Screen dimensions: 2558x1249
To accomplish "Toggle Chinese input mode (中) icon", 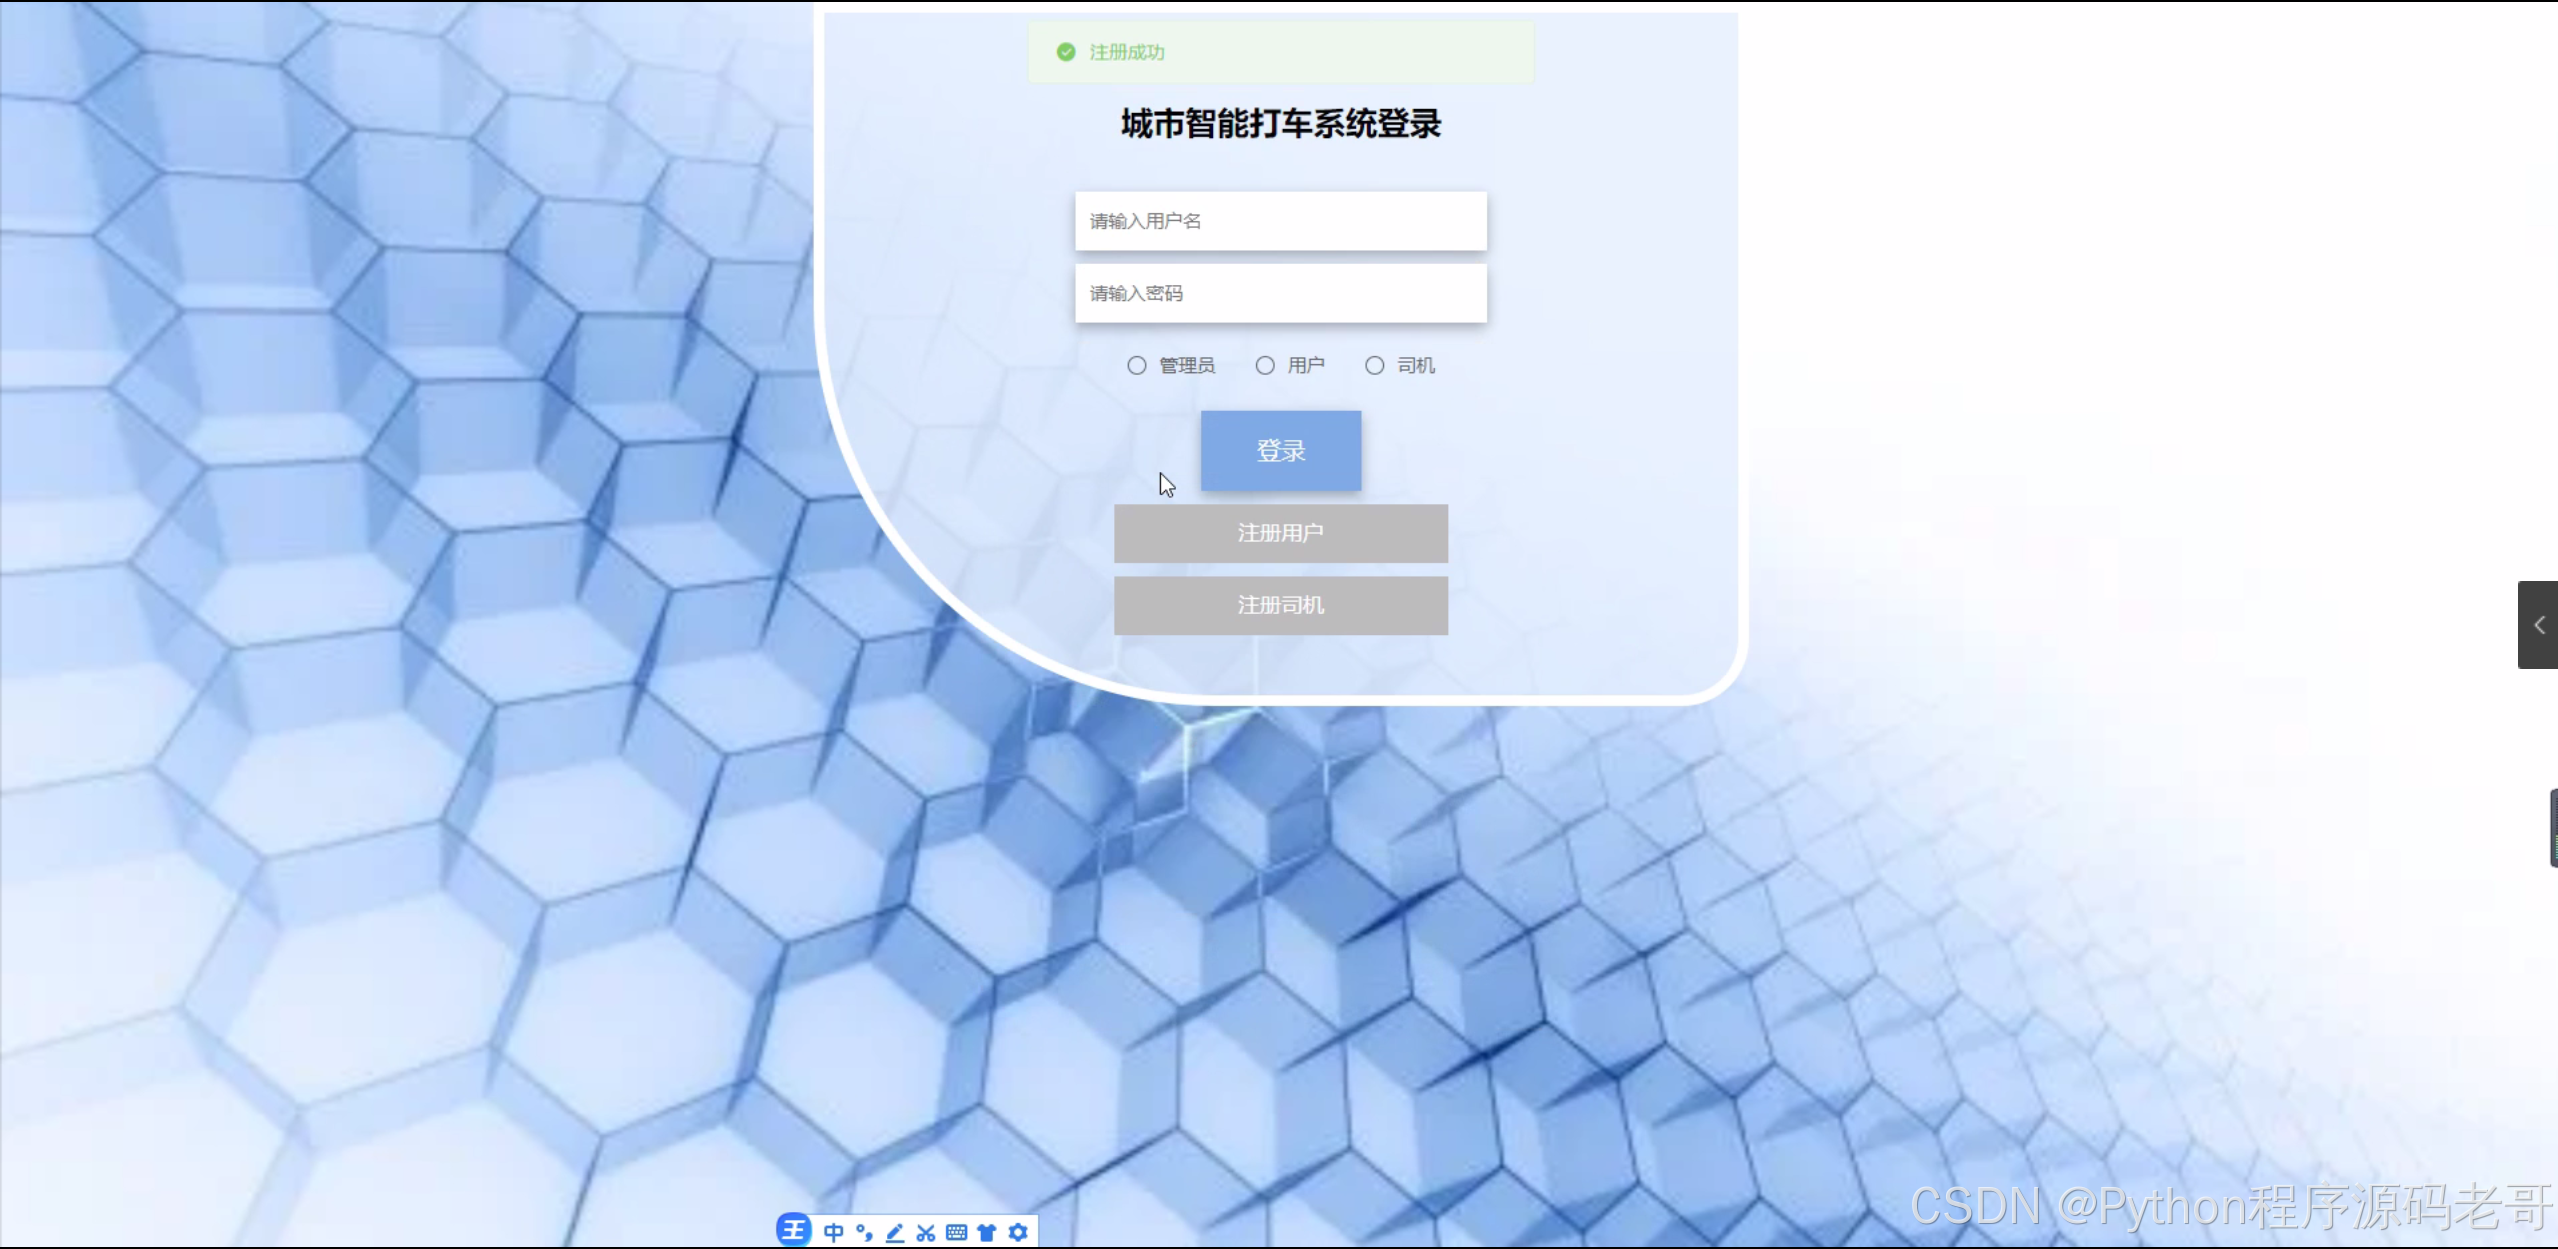I will tap(833, 1232).
